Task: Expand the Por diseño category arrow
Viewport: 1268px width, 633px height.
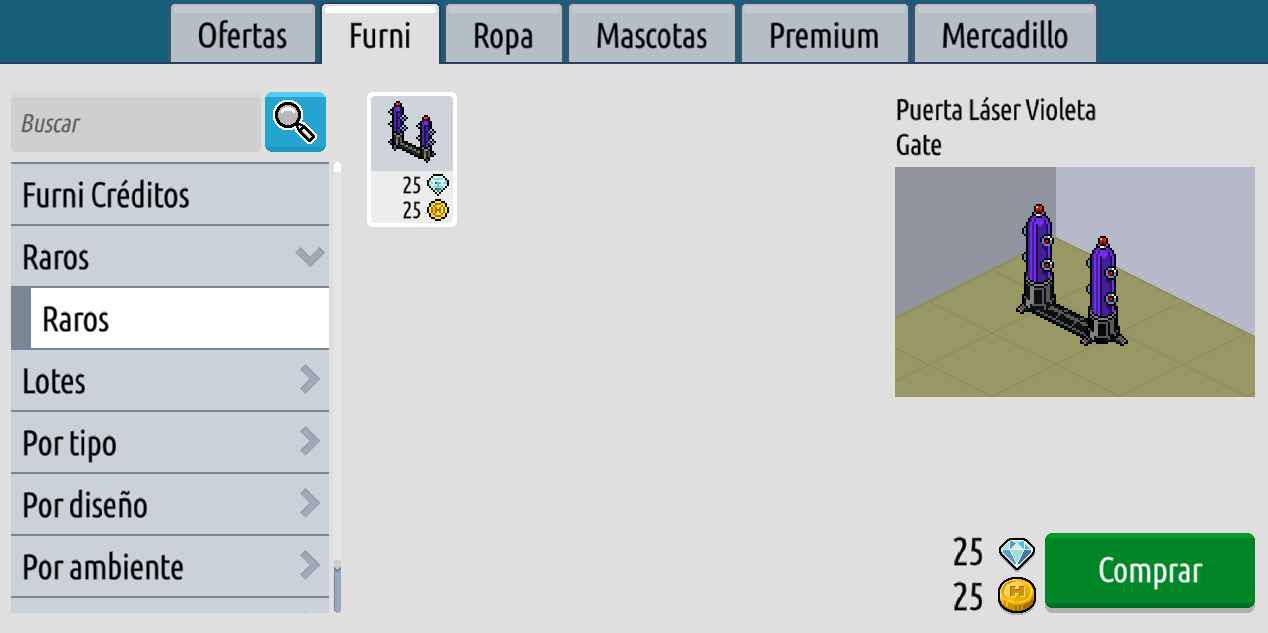Action: pos(310,504)
